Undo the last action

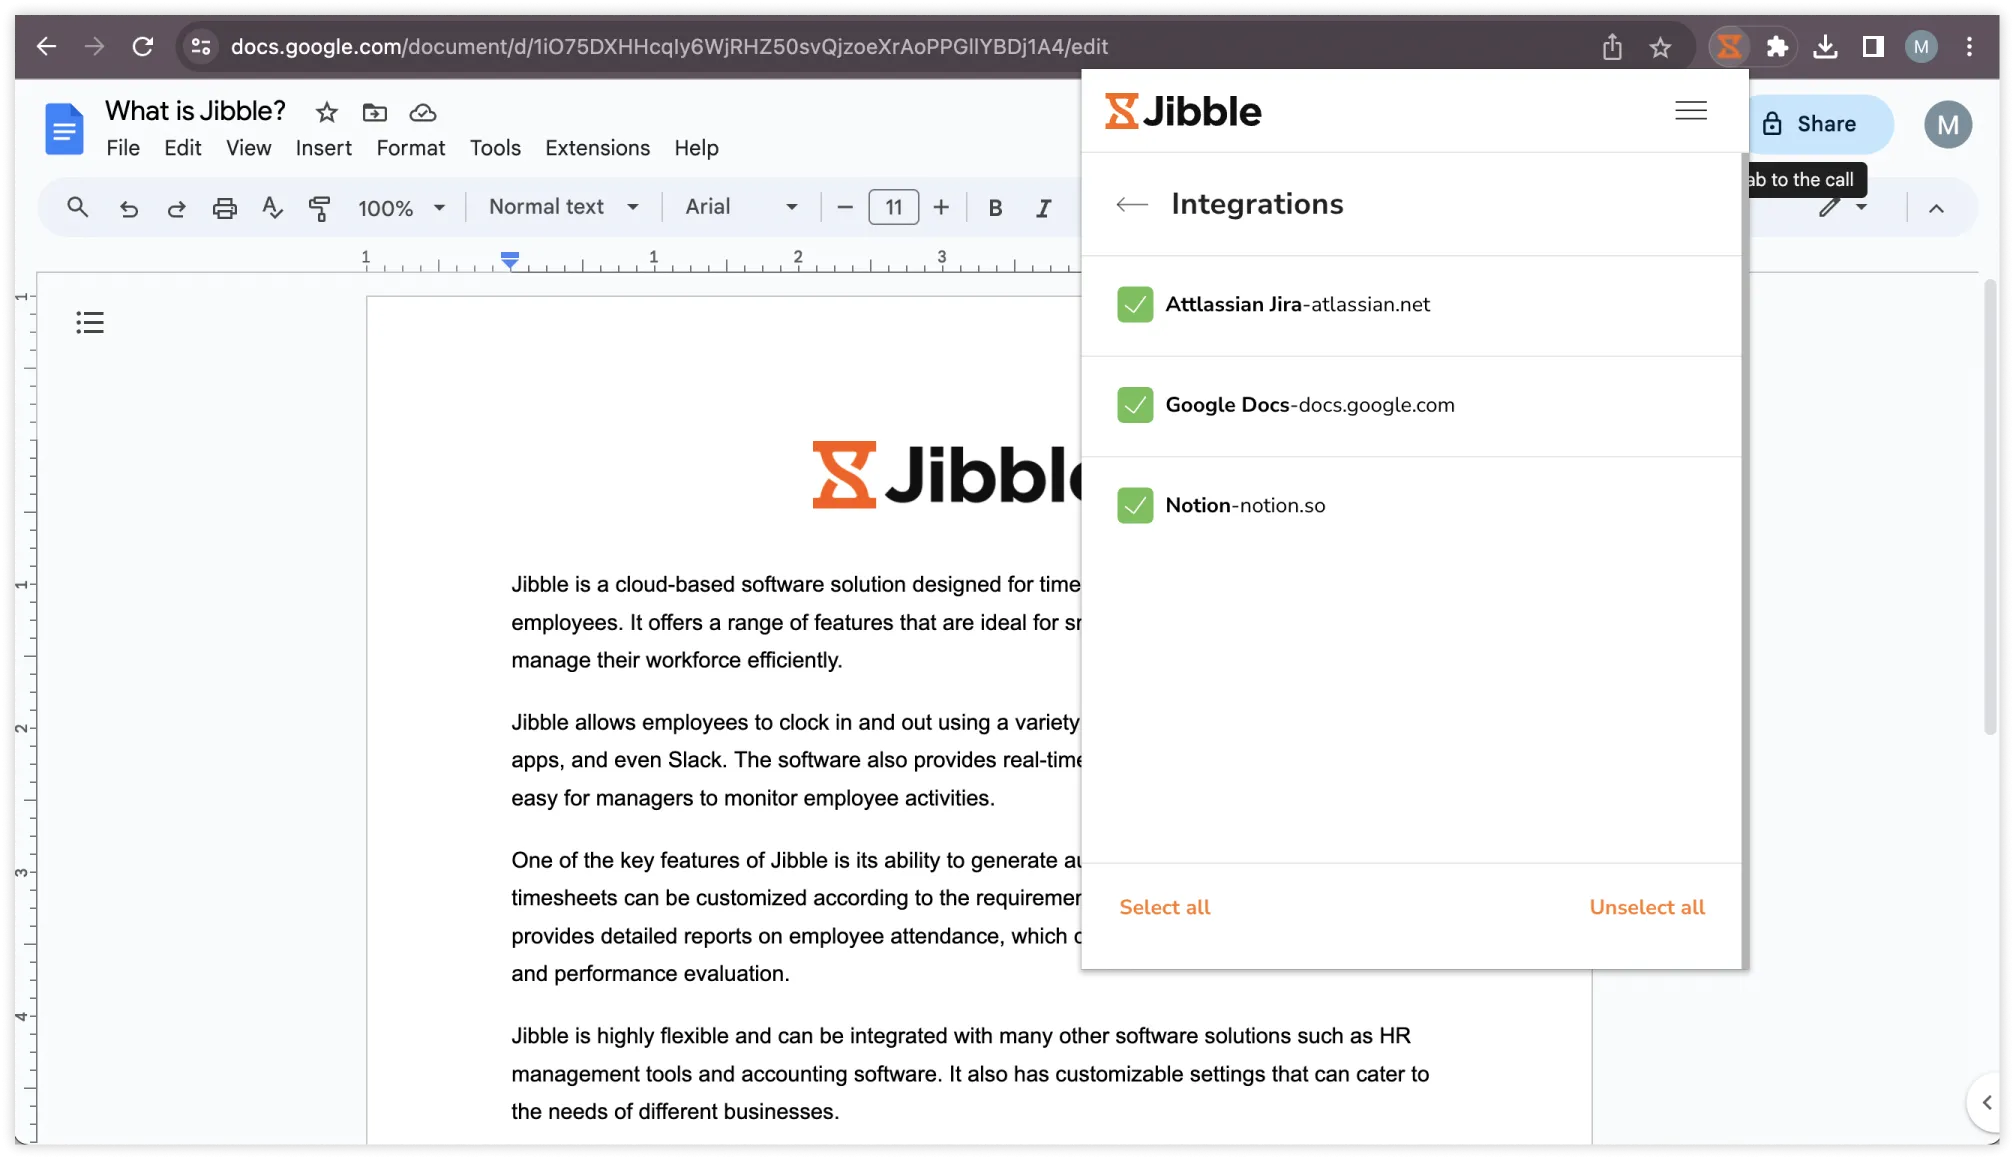point(129,207)
